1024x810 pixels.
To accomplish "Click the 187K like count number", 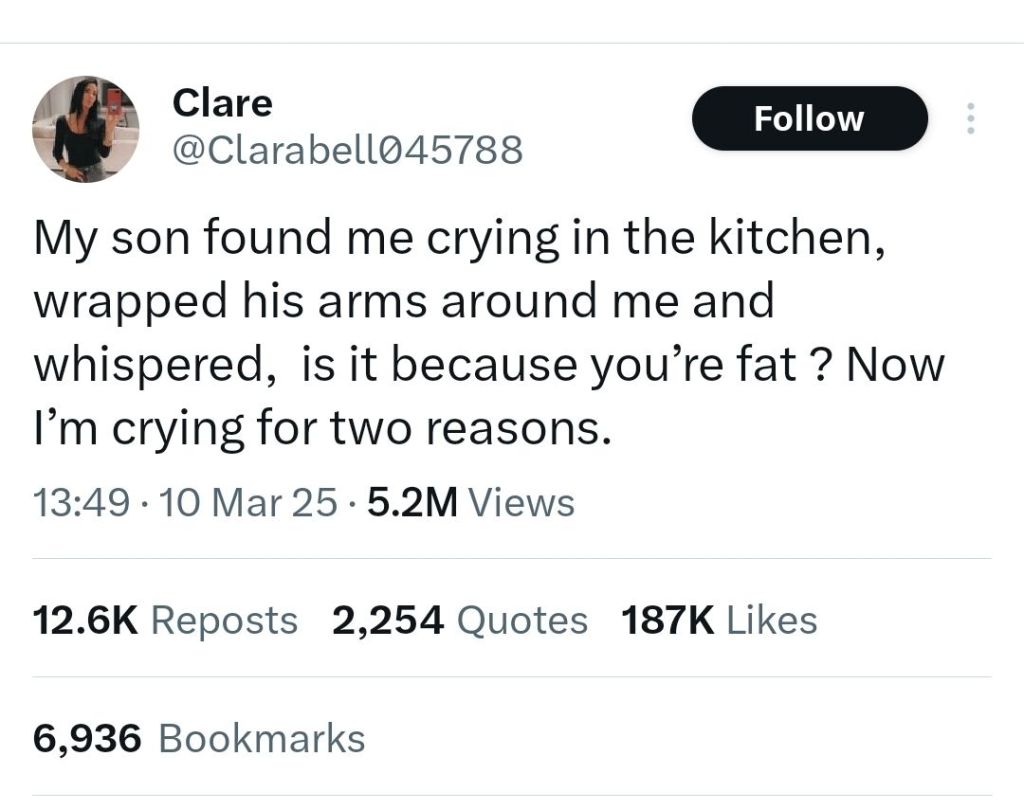I will [x=667, y=620].
